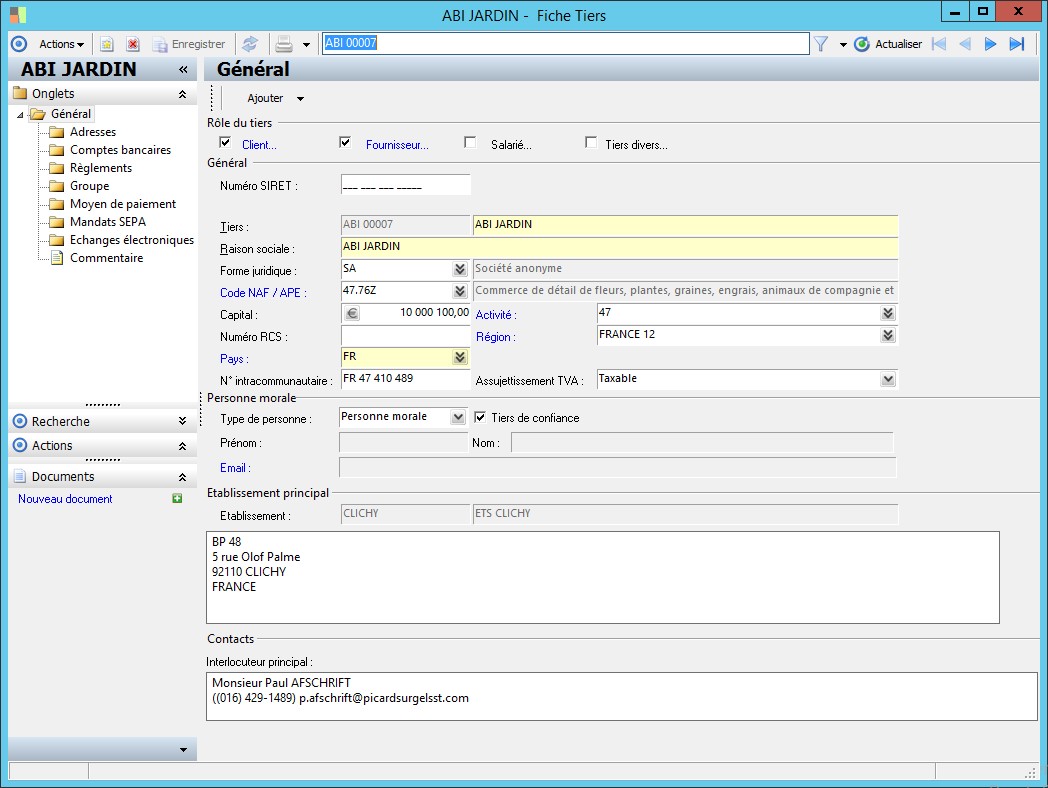The height and width of the screenshot is (788, 1048).
Task: Go to the next record arrow
Action: point(990,44)
